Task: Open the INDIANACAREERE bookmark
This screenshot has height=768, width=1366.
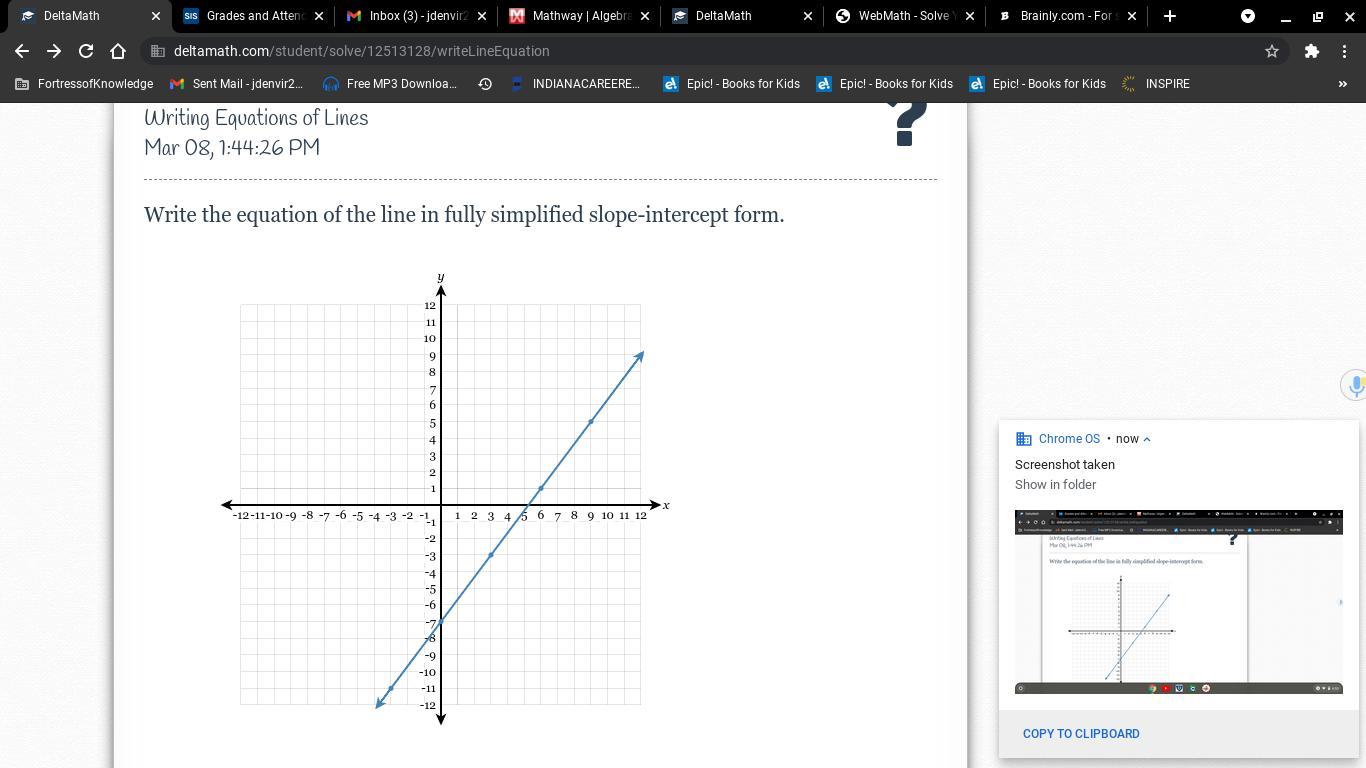Action: click(574, 84)
